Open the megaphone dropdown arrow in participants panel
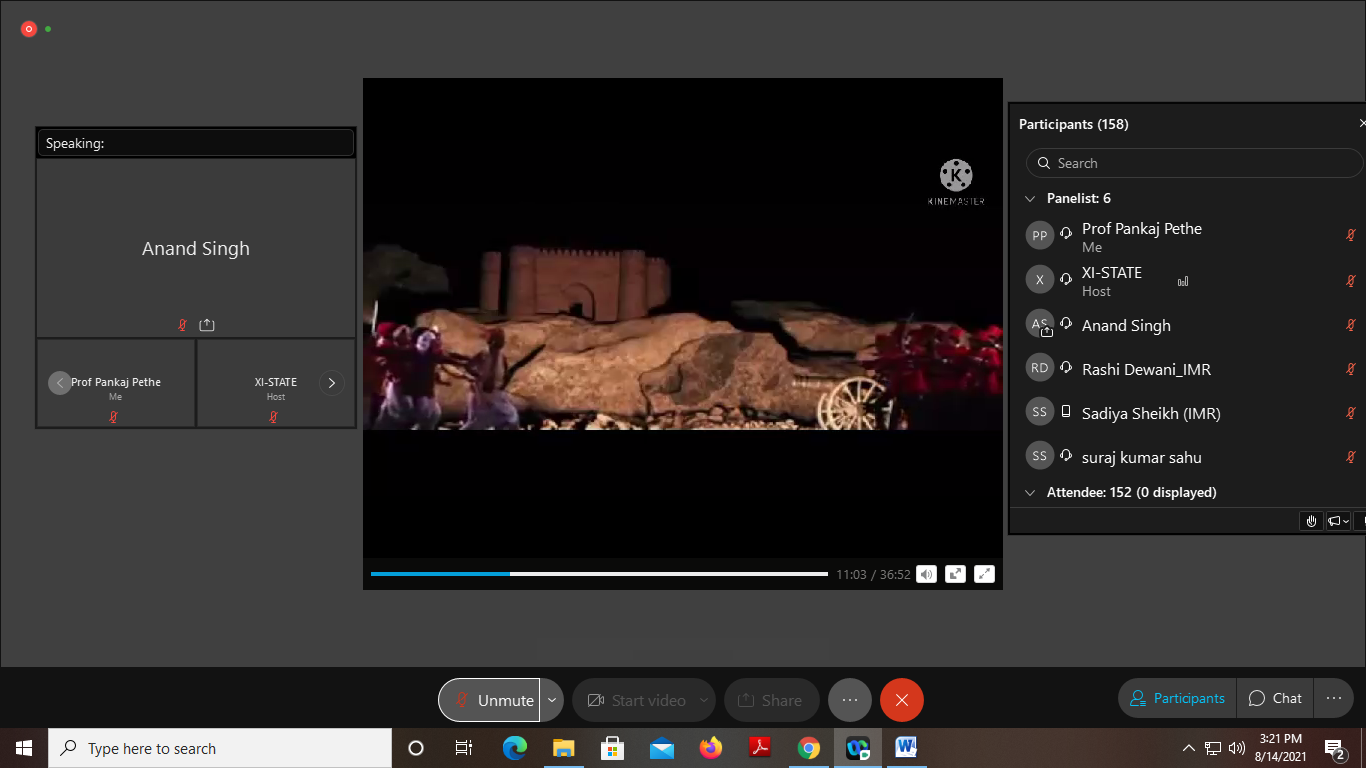 coord(1346,521)
